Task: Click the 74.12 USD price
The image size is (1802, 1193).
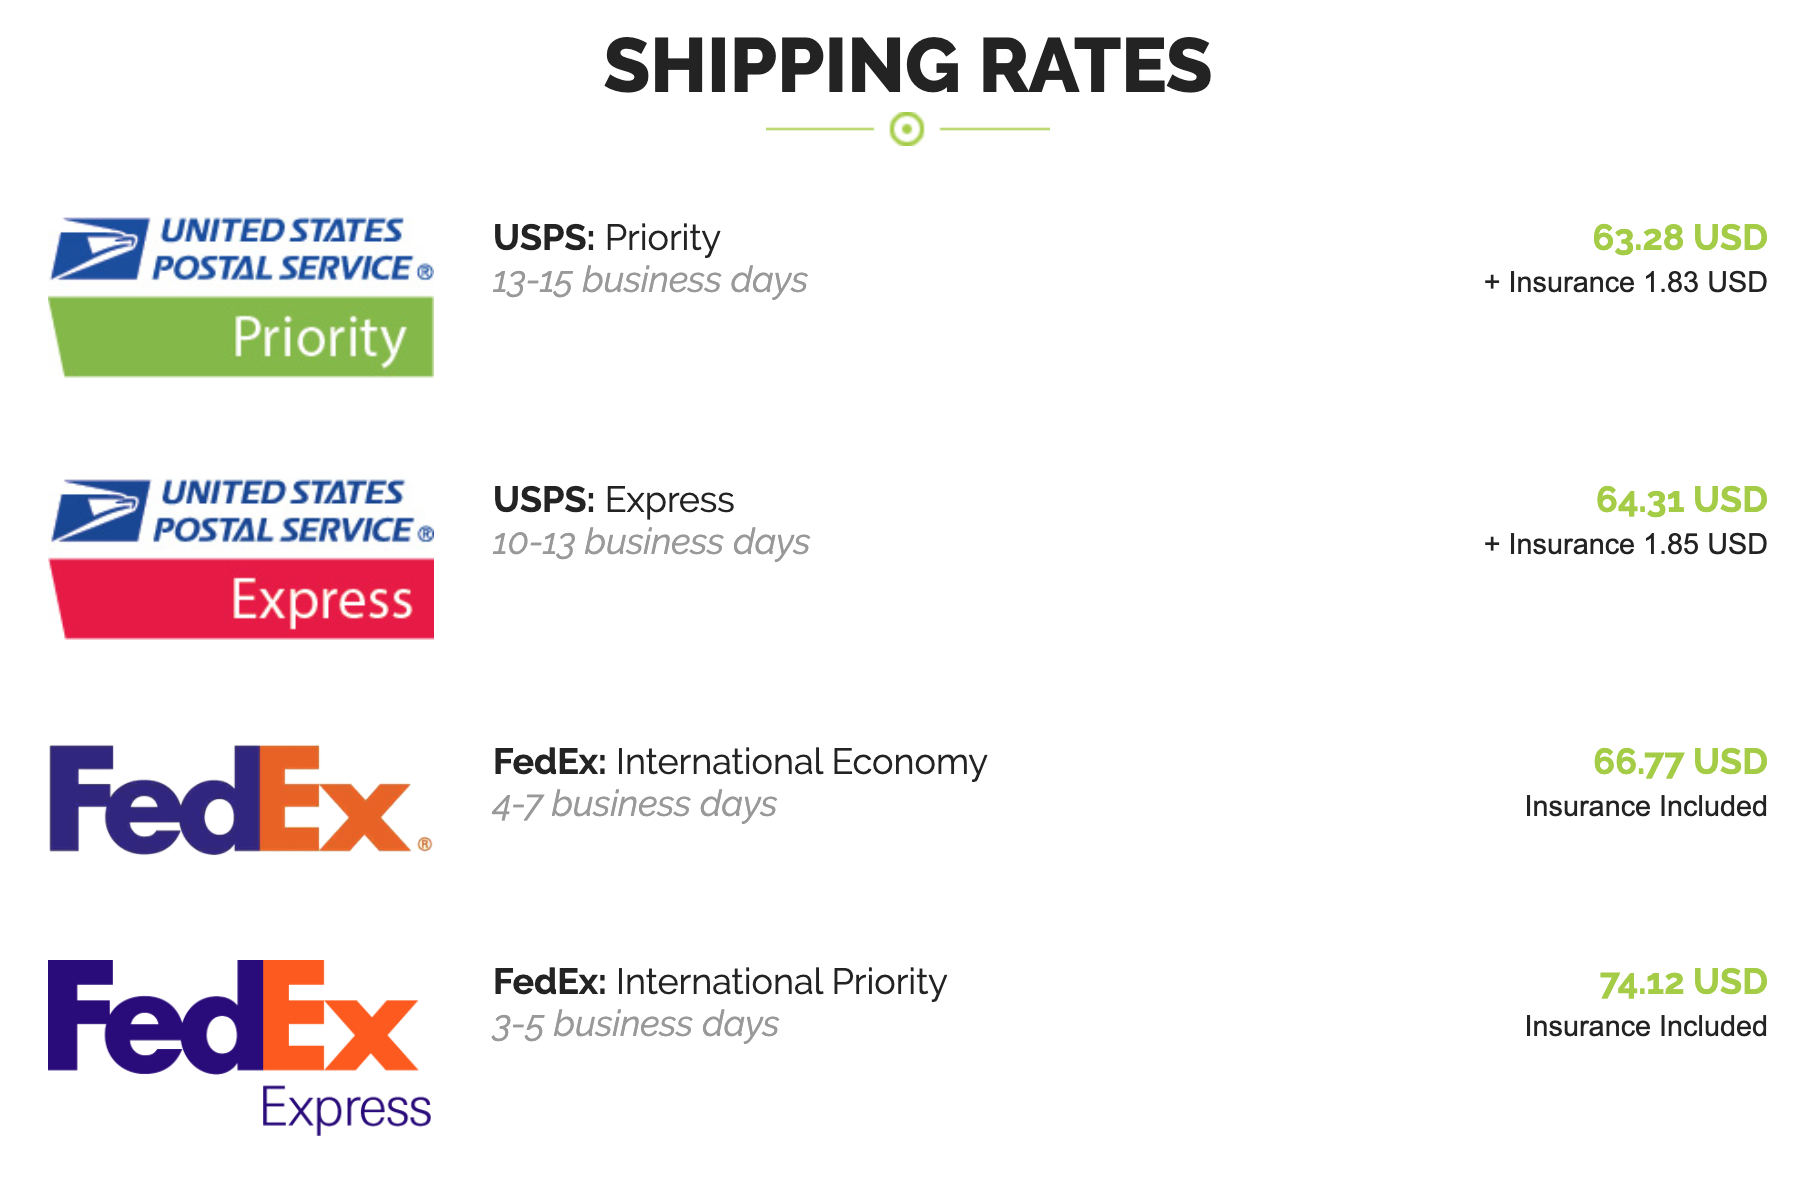Action: (1683, 982)
